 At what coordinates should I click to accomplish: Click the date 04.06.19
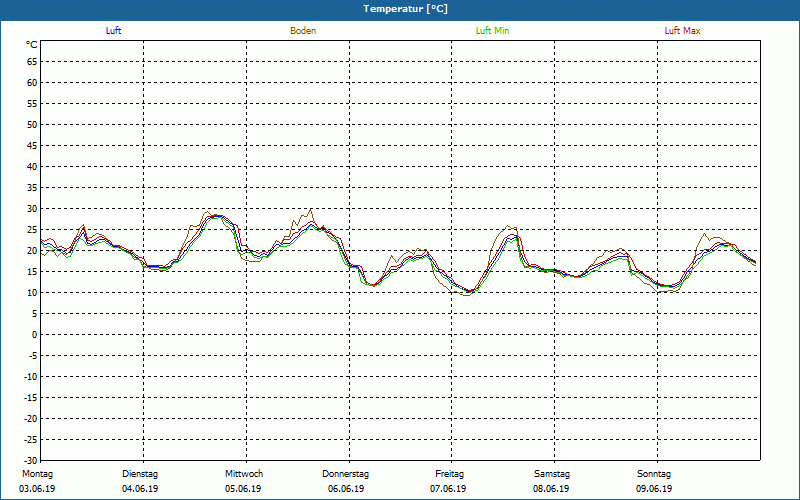140,489
